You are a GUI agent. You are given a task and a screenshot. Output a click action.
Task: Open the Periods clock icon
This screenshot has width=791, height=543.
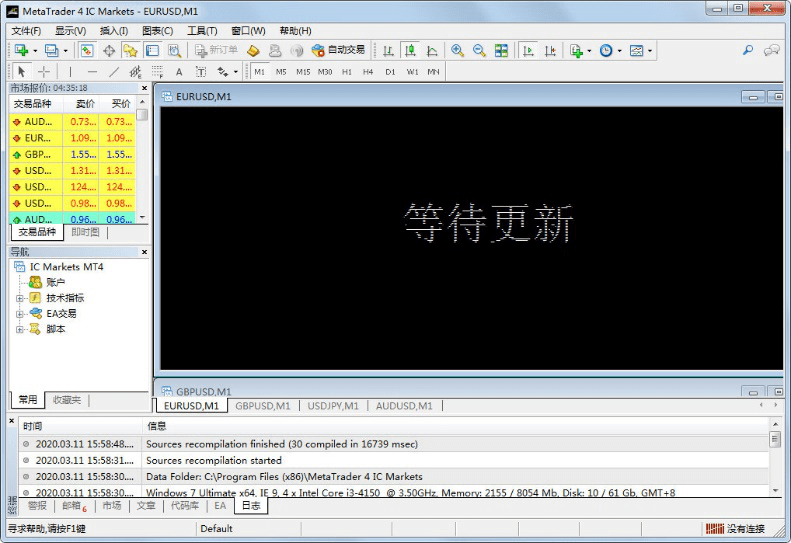pyautogui.click(x=606, y=50)
